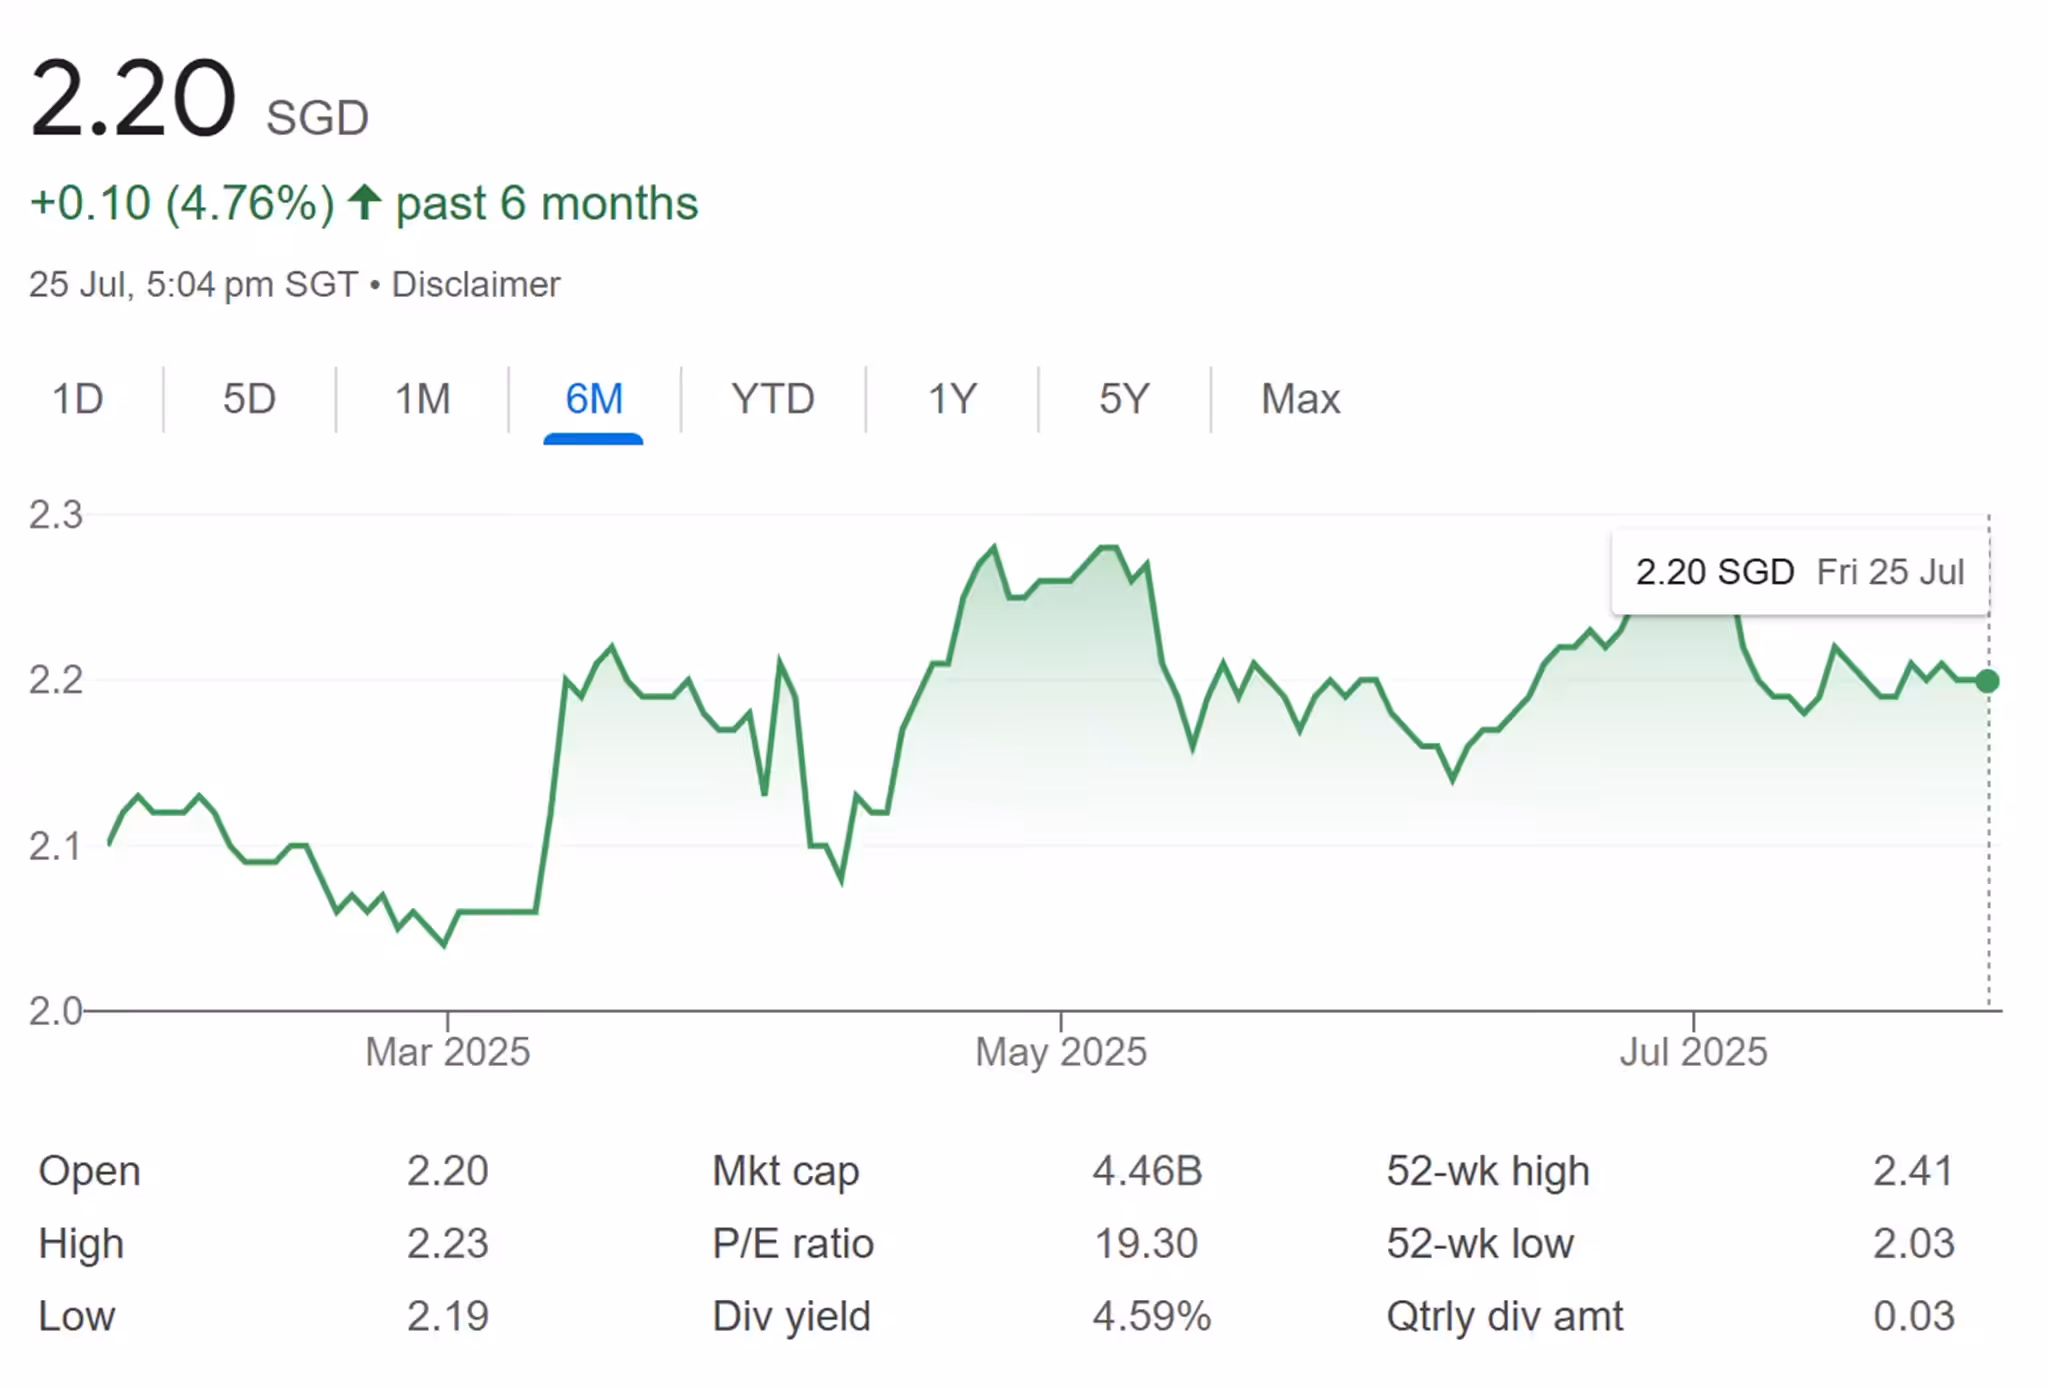This screenshot has height=1388, width=2048.
Task: Click the P/E ratio label
Action: (x=793, y=1244)
